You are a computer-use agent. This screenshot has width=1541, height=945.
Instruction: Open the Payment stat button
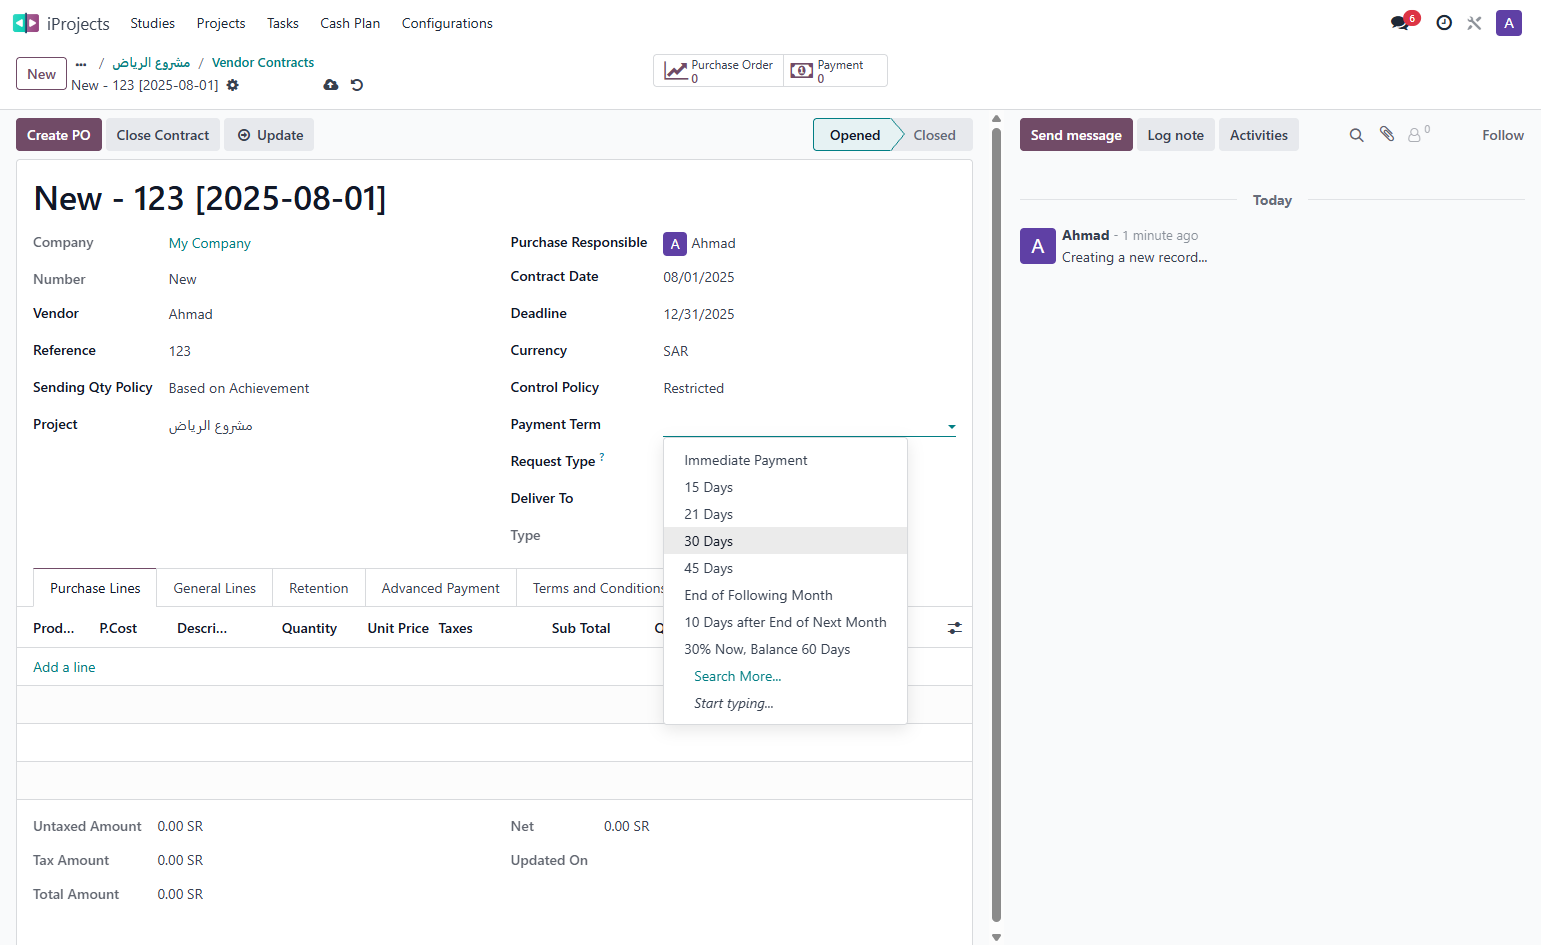tap(836, 71)
